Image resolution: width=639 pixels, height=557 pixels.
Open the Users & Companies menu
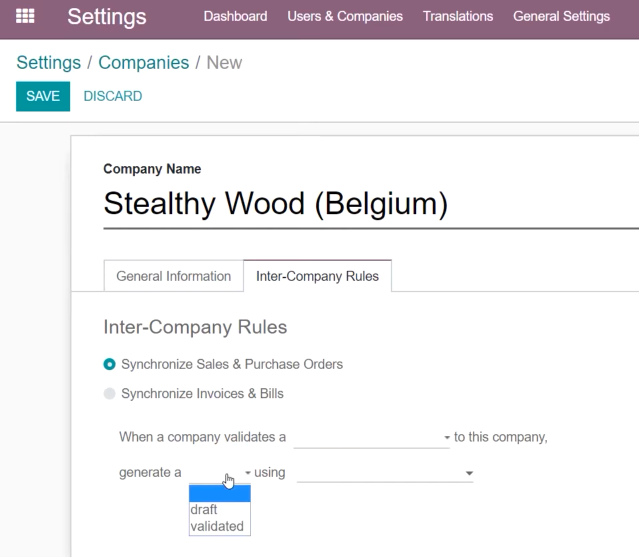[345, 16]
